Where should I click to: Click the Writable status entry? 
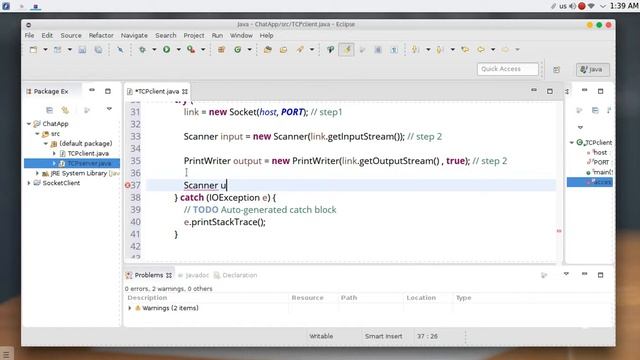tap(321, 336)
